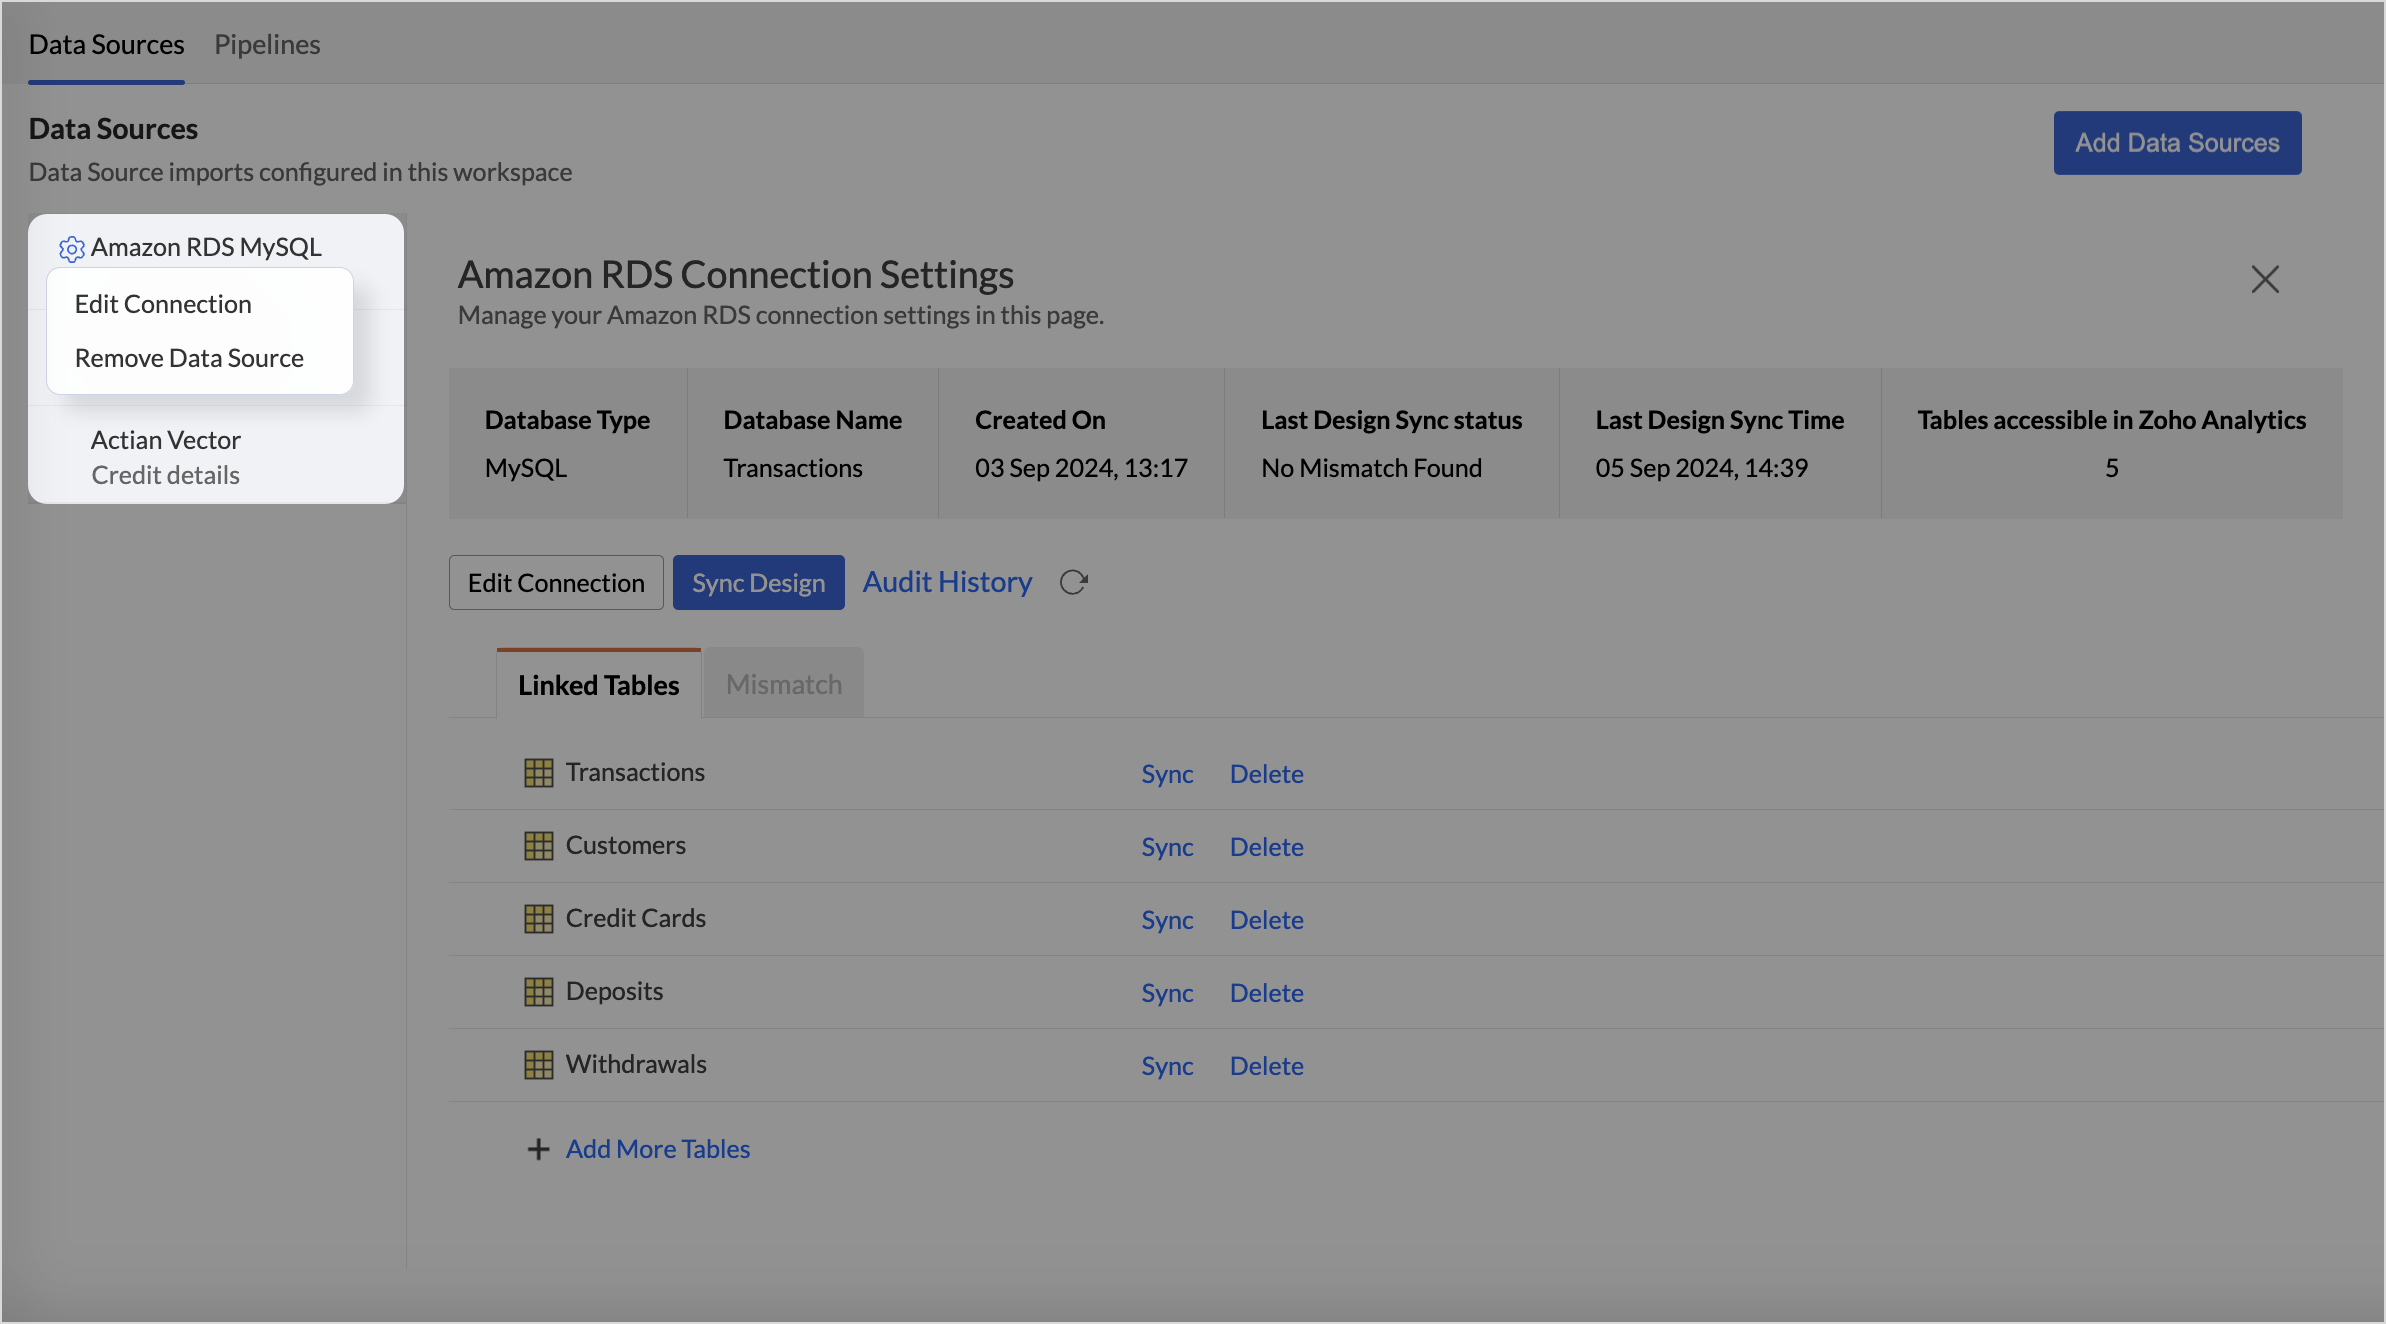
Task: Open the Linked Tables tab
Action: pos(598,684)
